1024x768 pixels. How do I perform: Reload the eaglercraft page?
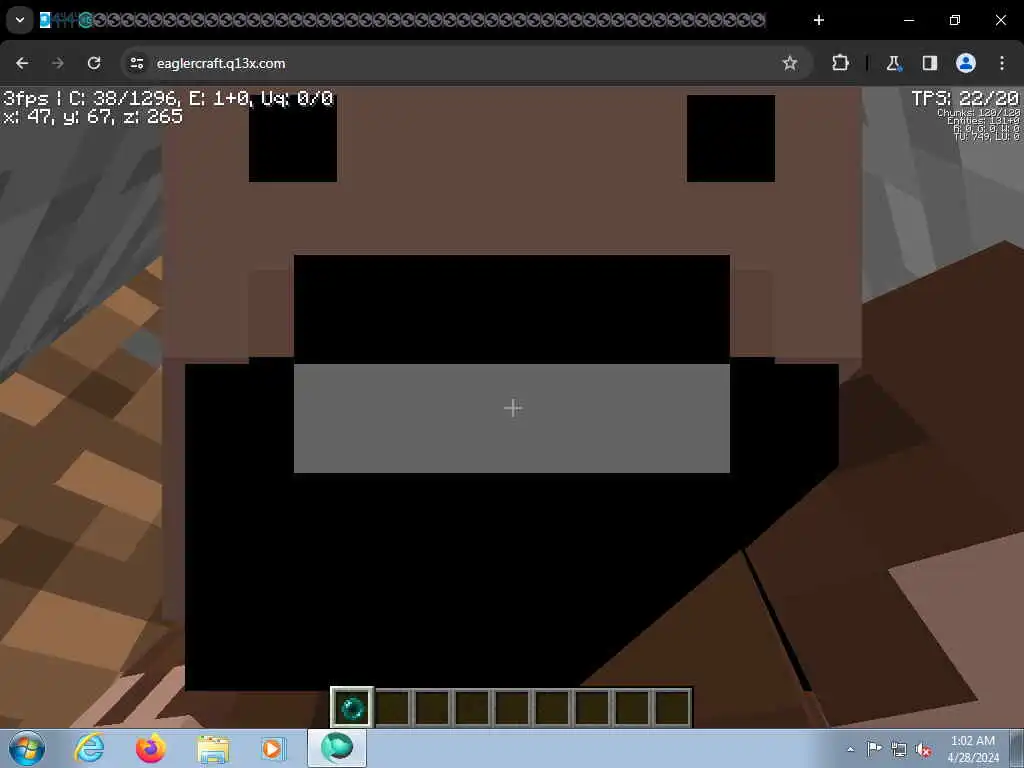(x=94, y=63)
